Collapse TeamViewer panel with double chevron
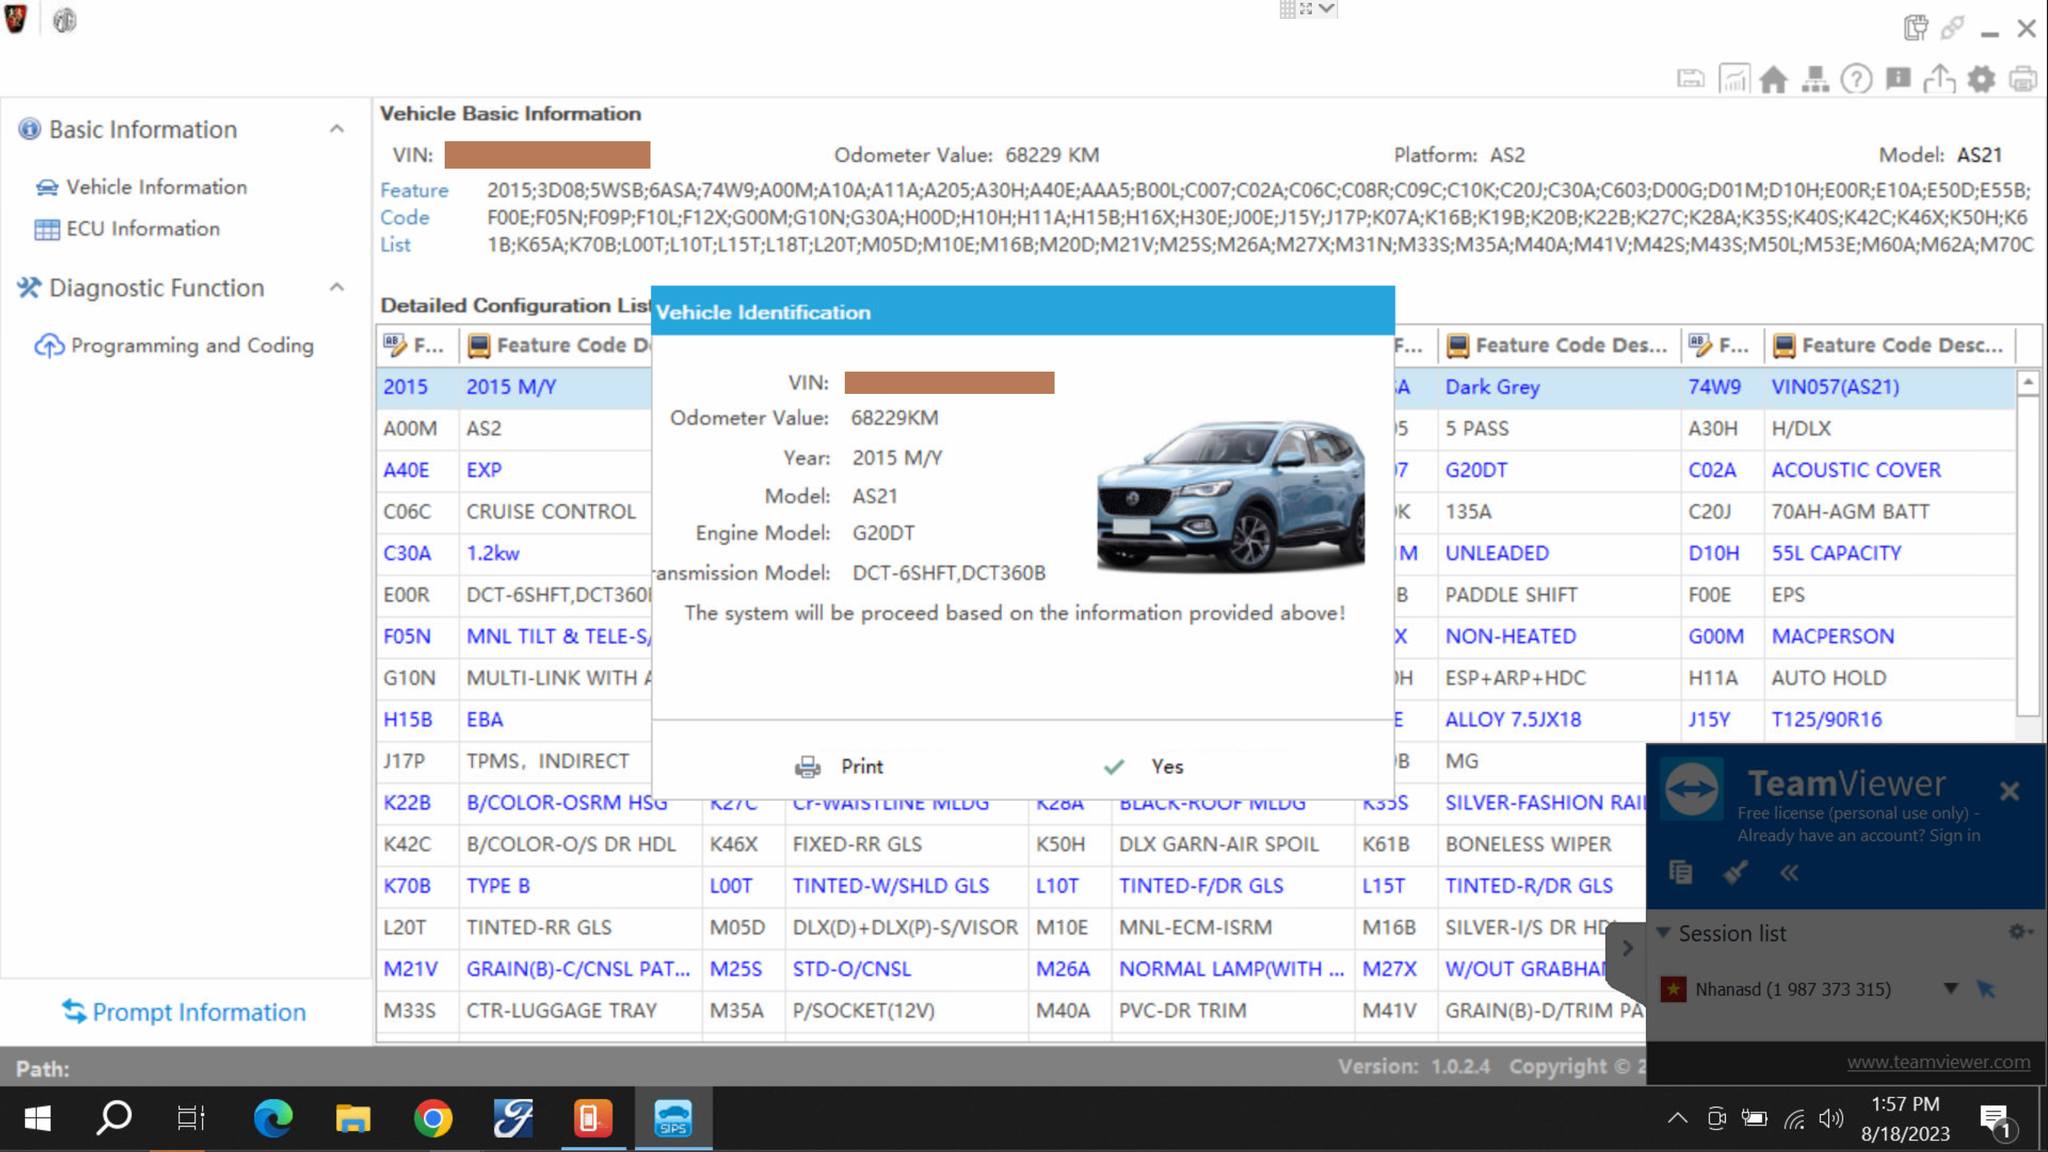 (1789, 873)
